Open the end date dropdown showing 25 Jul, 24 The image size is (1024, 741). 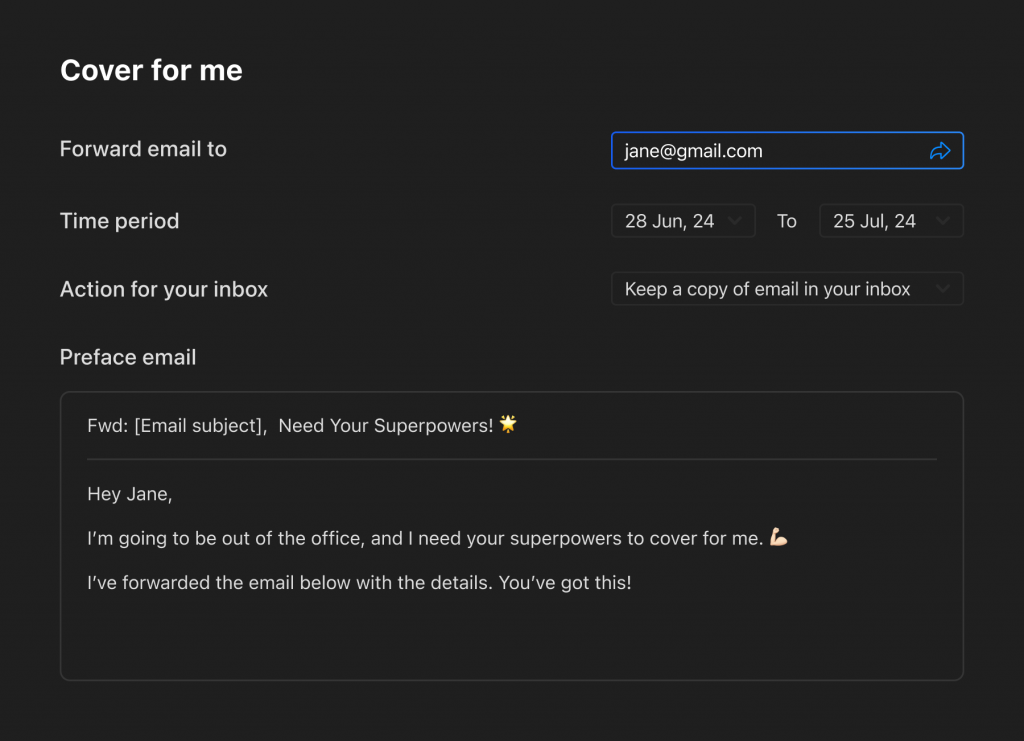[891, 221]
